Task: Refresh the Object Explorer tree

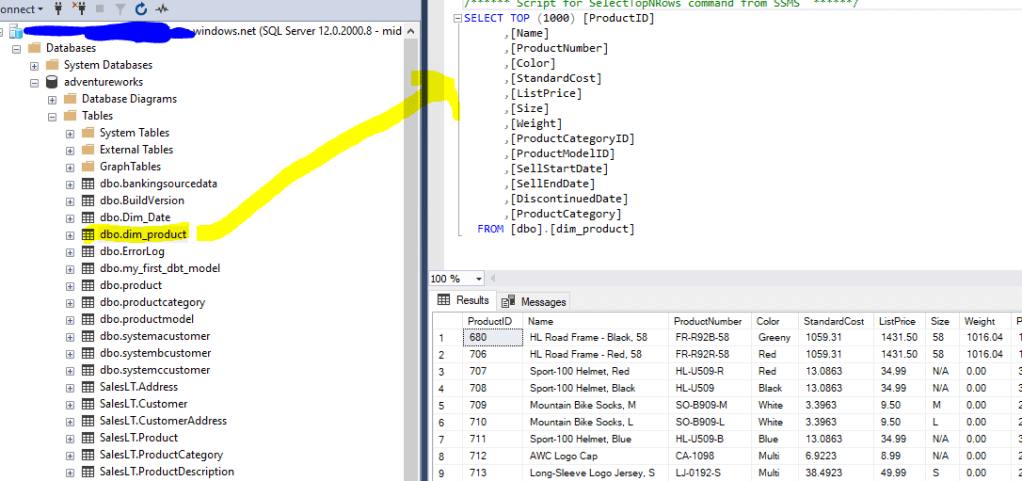Action: click(x=140, y=9)
